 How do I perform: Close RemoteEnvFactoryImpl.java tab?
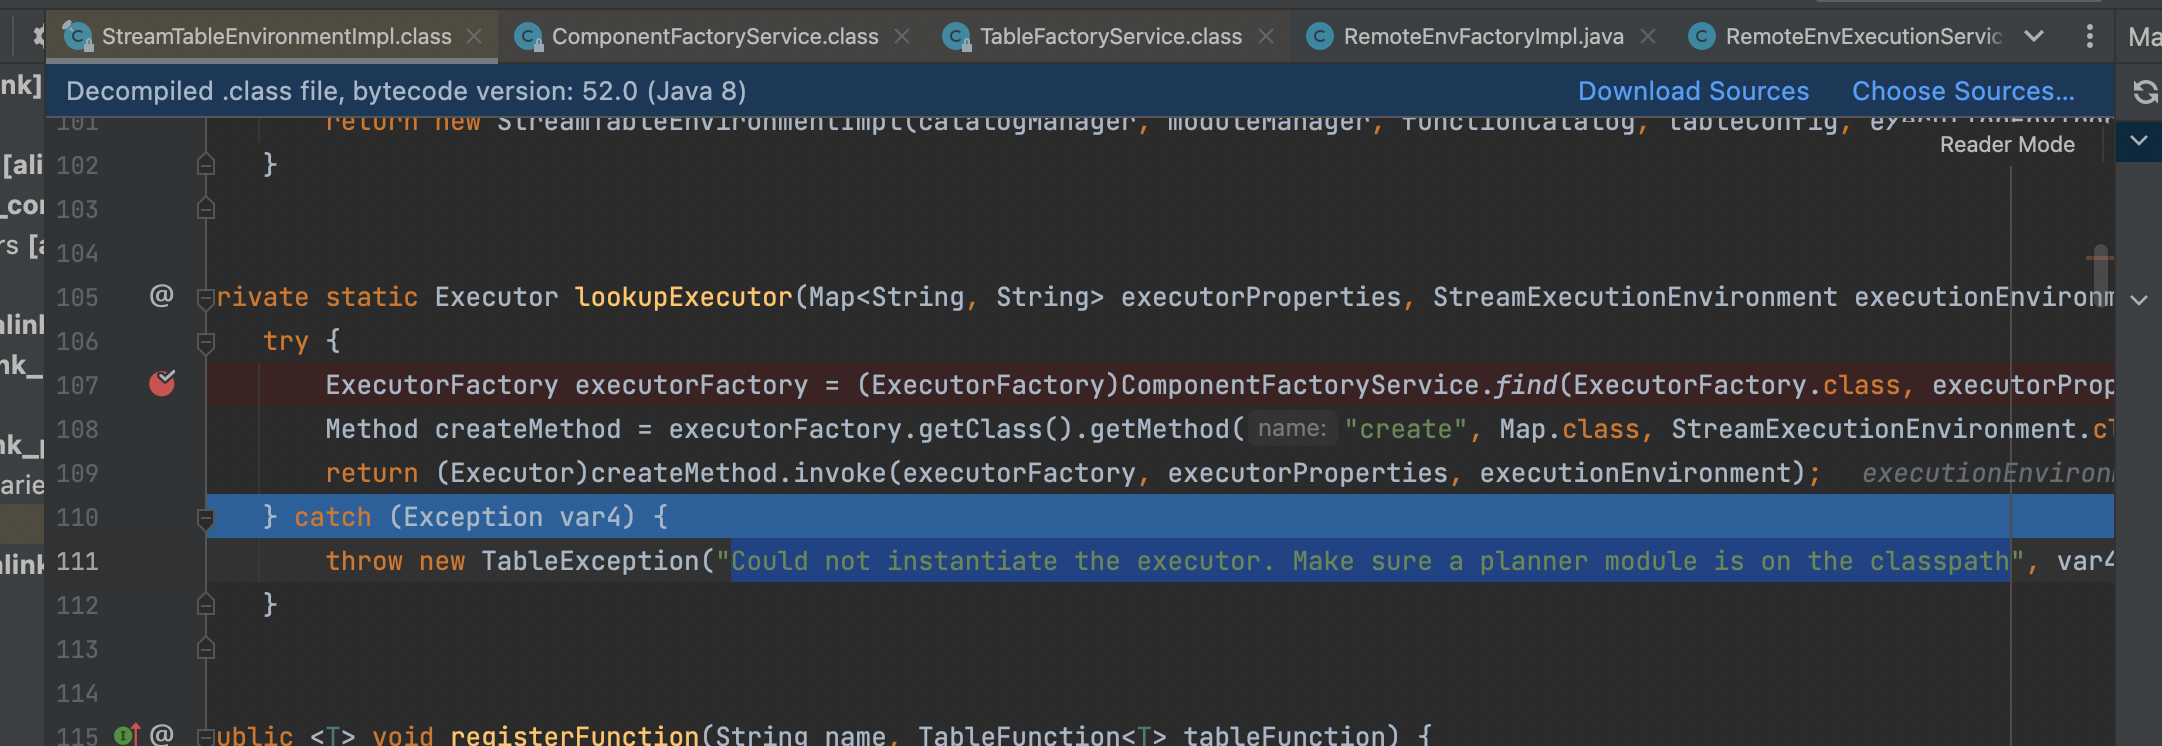click(x=1648, y=37)
